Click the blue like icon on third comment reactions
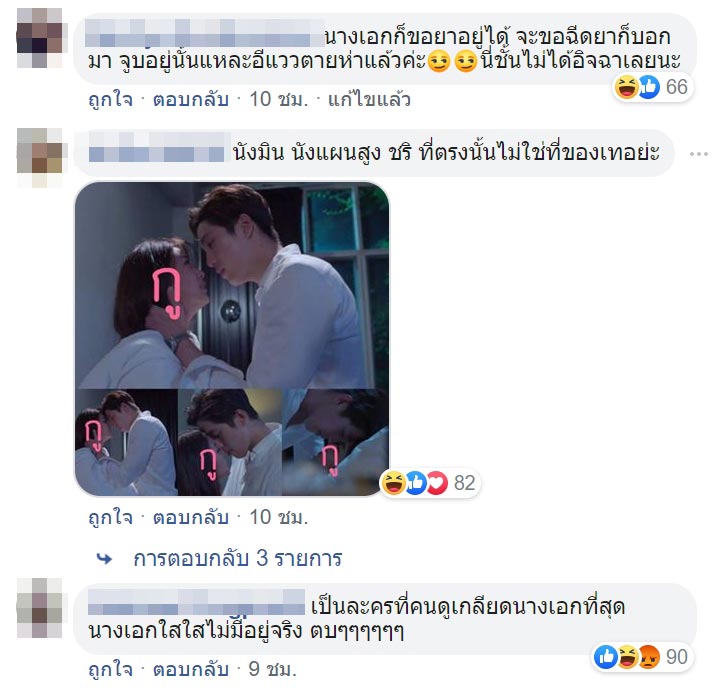The width and height of the screenshot is (728, 694). point(605,657)
